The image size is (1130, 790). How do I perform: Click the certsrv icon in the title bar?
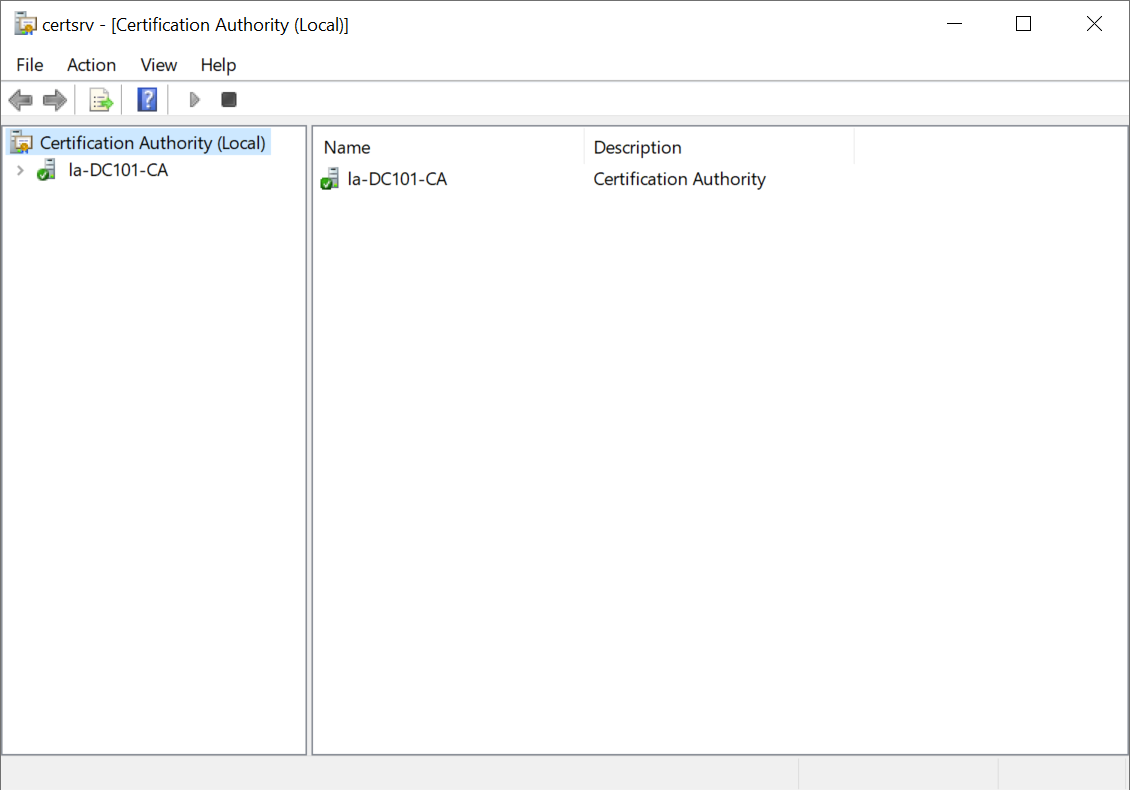(x=25, y=24)
